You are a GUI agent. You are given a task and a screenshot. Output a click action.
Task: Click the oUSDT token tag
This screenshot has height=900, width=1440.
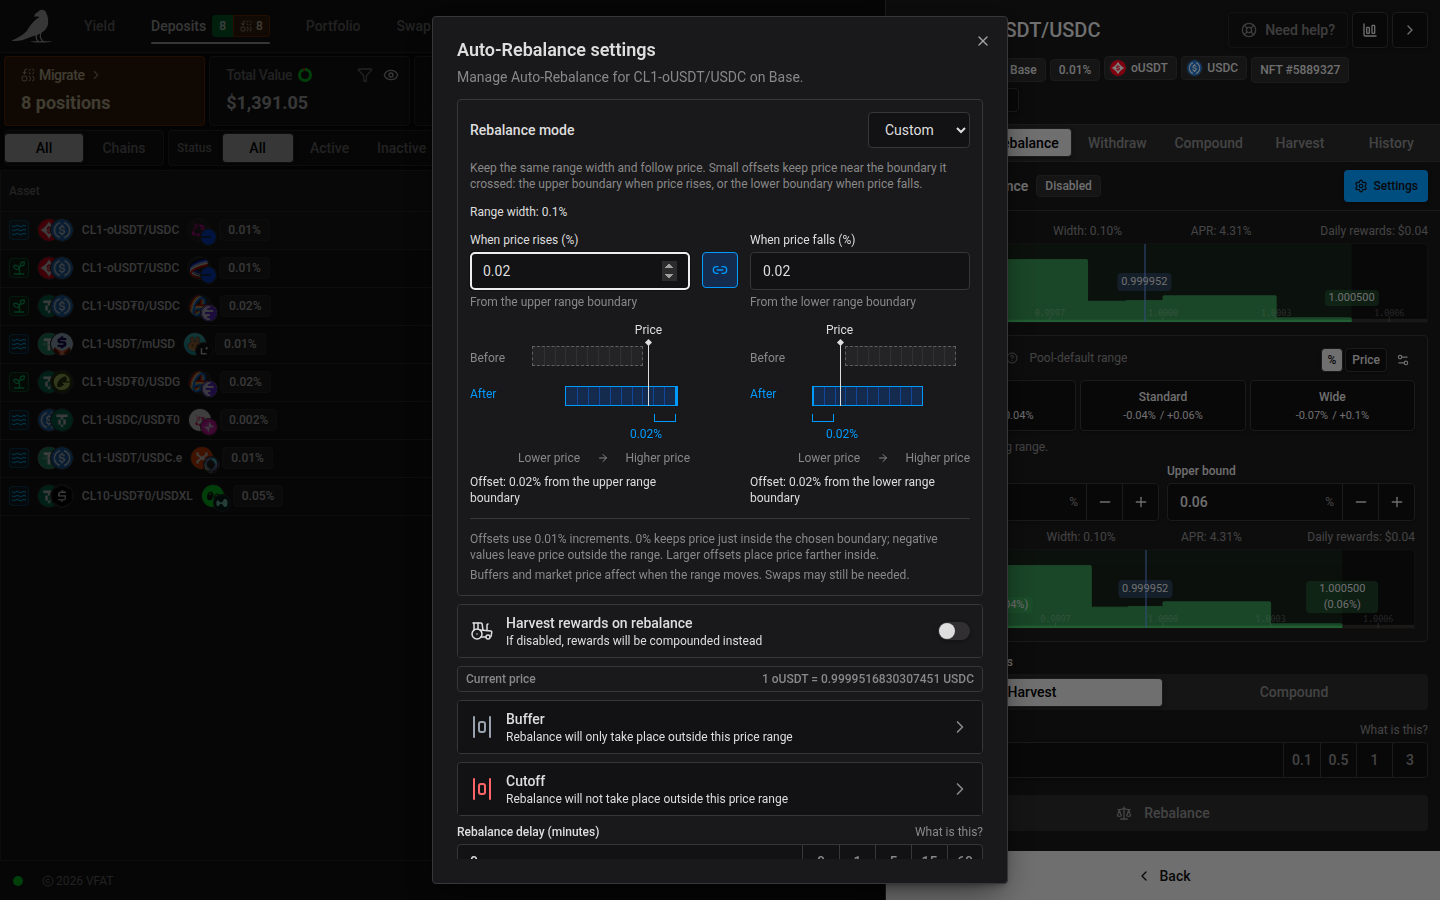pos(1140,69)
